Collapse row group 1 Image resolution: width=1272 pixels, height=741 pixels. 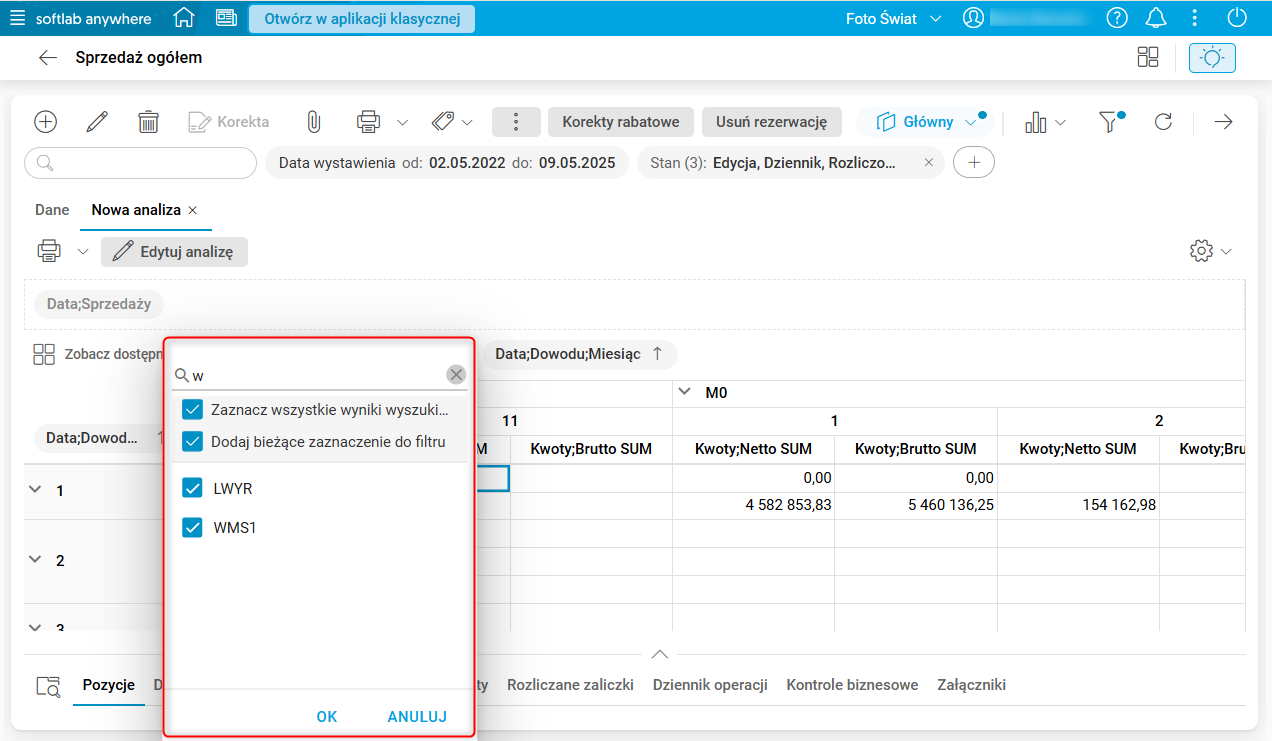tap(36, 490)
